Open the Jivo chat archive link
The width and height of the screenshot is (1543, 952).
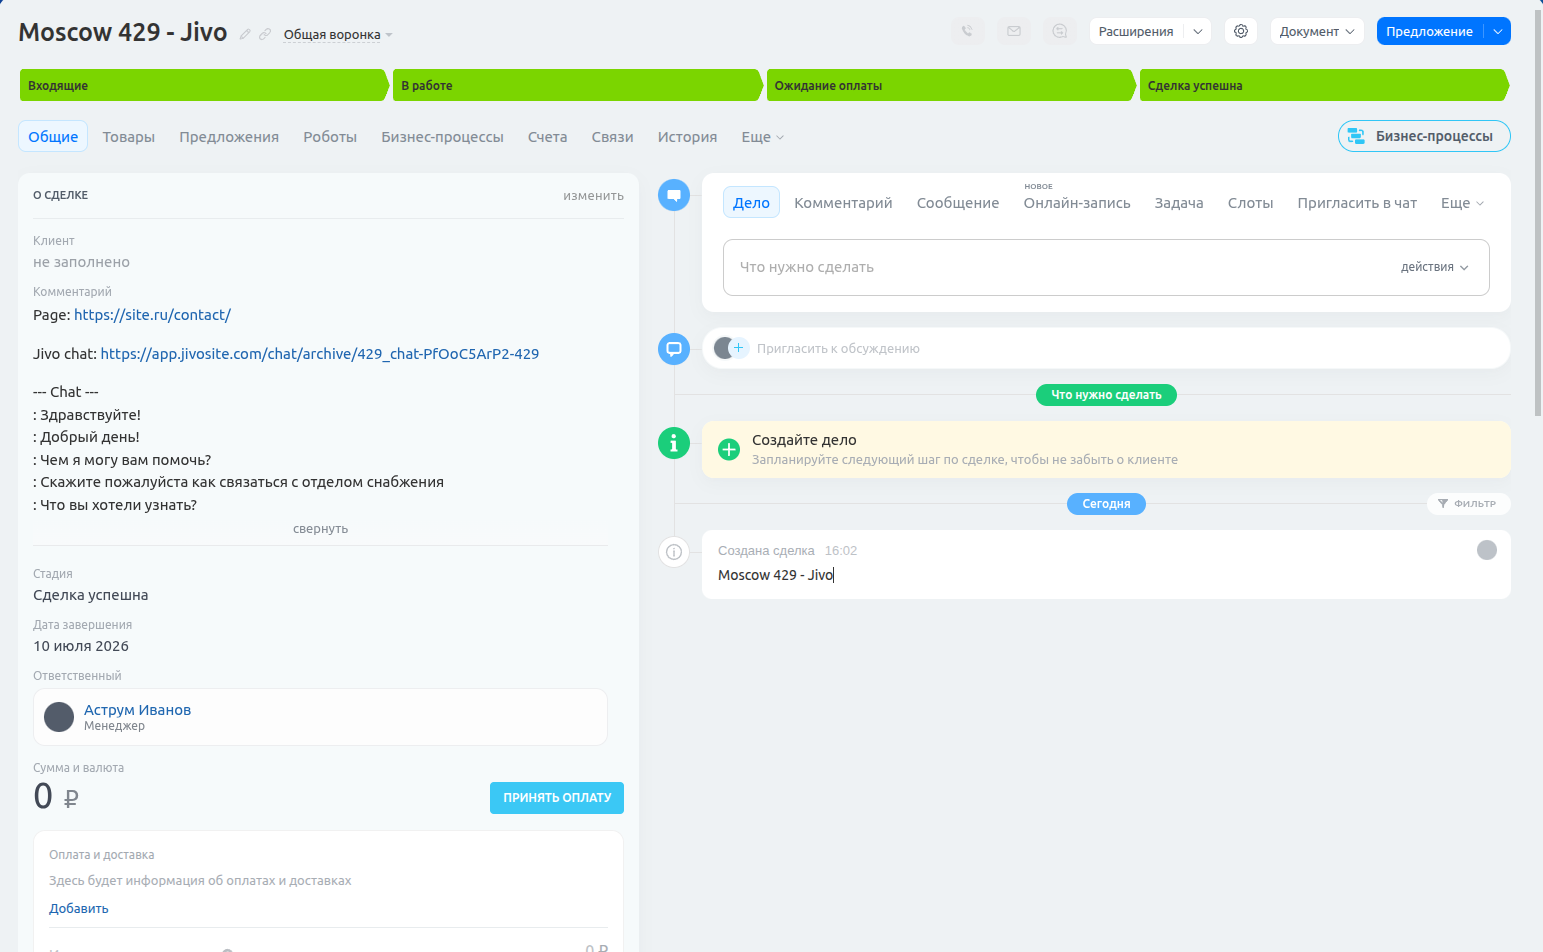[320, 354]
